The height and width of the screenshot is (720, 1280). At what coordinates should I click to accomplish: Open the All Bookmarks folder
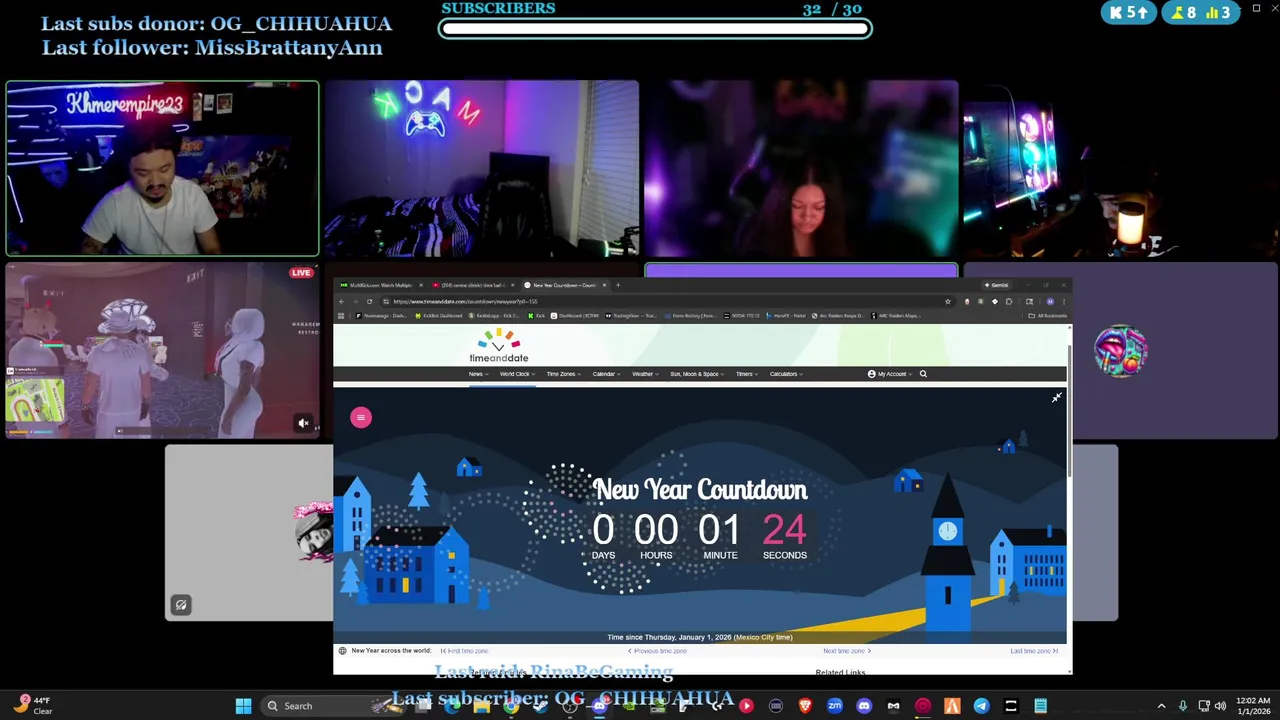coord(1047,316)
